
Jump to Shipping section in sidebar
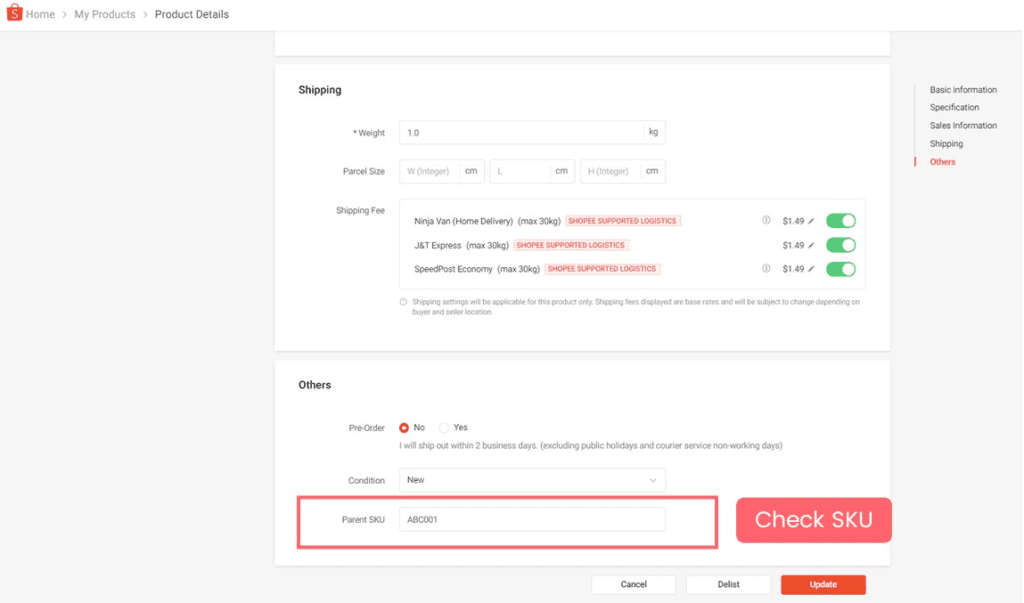coord(946,144)
